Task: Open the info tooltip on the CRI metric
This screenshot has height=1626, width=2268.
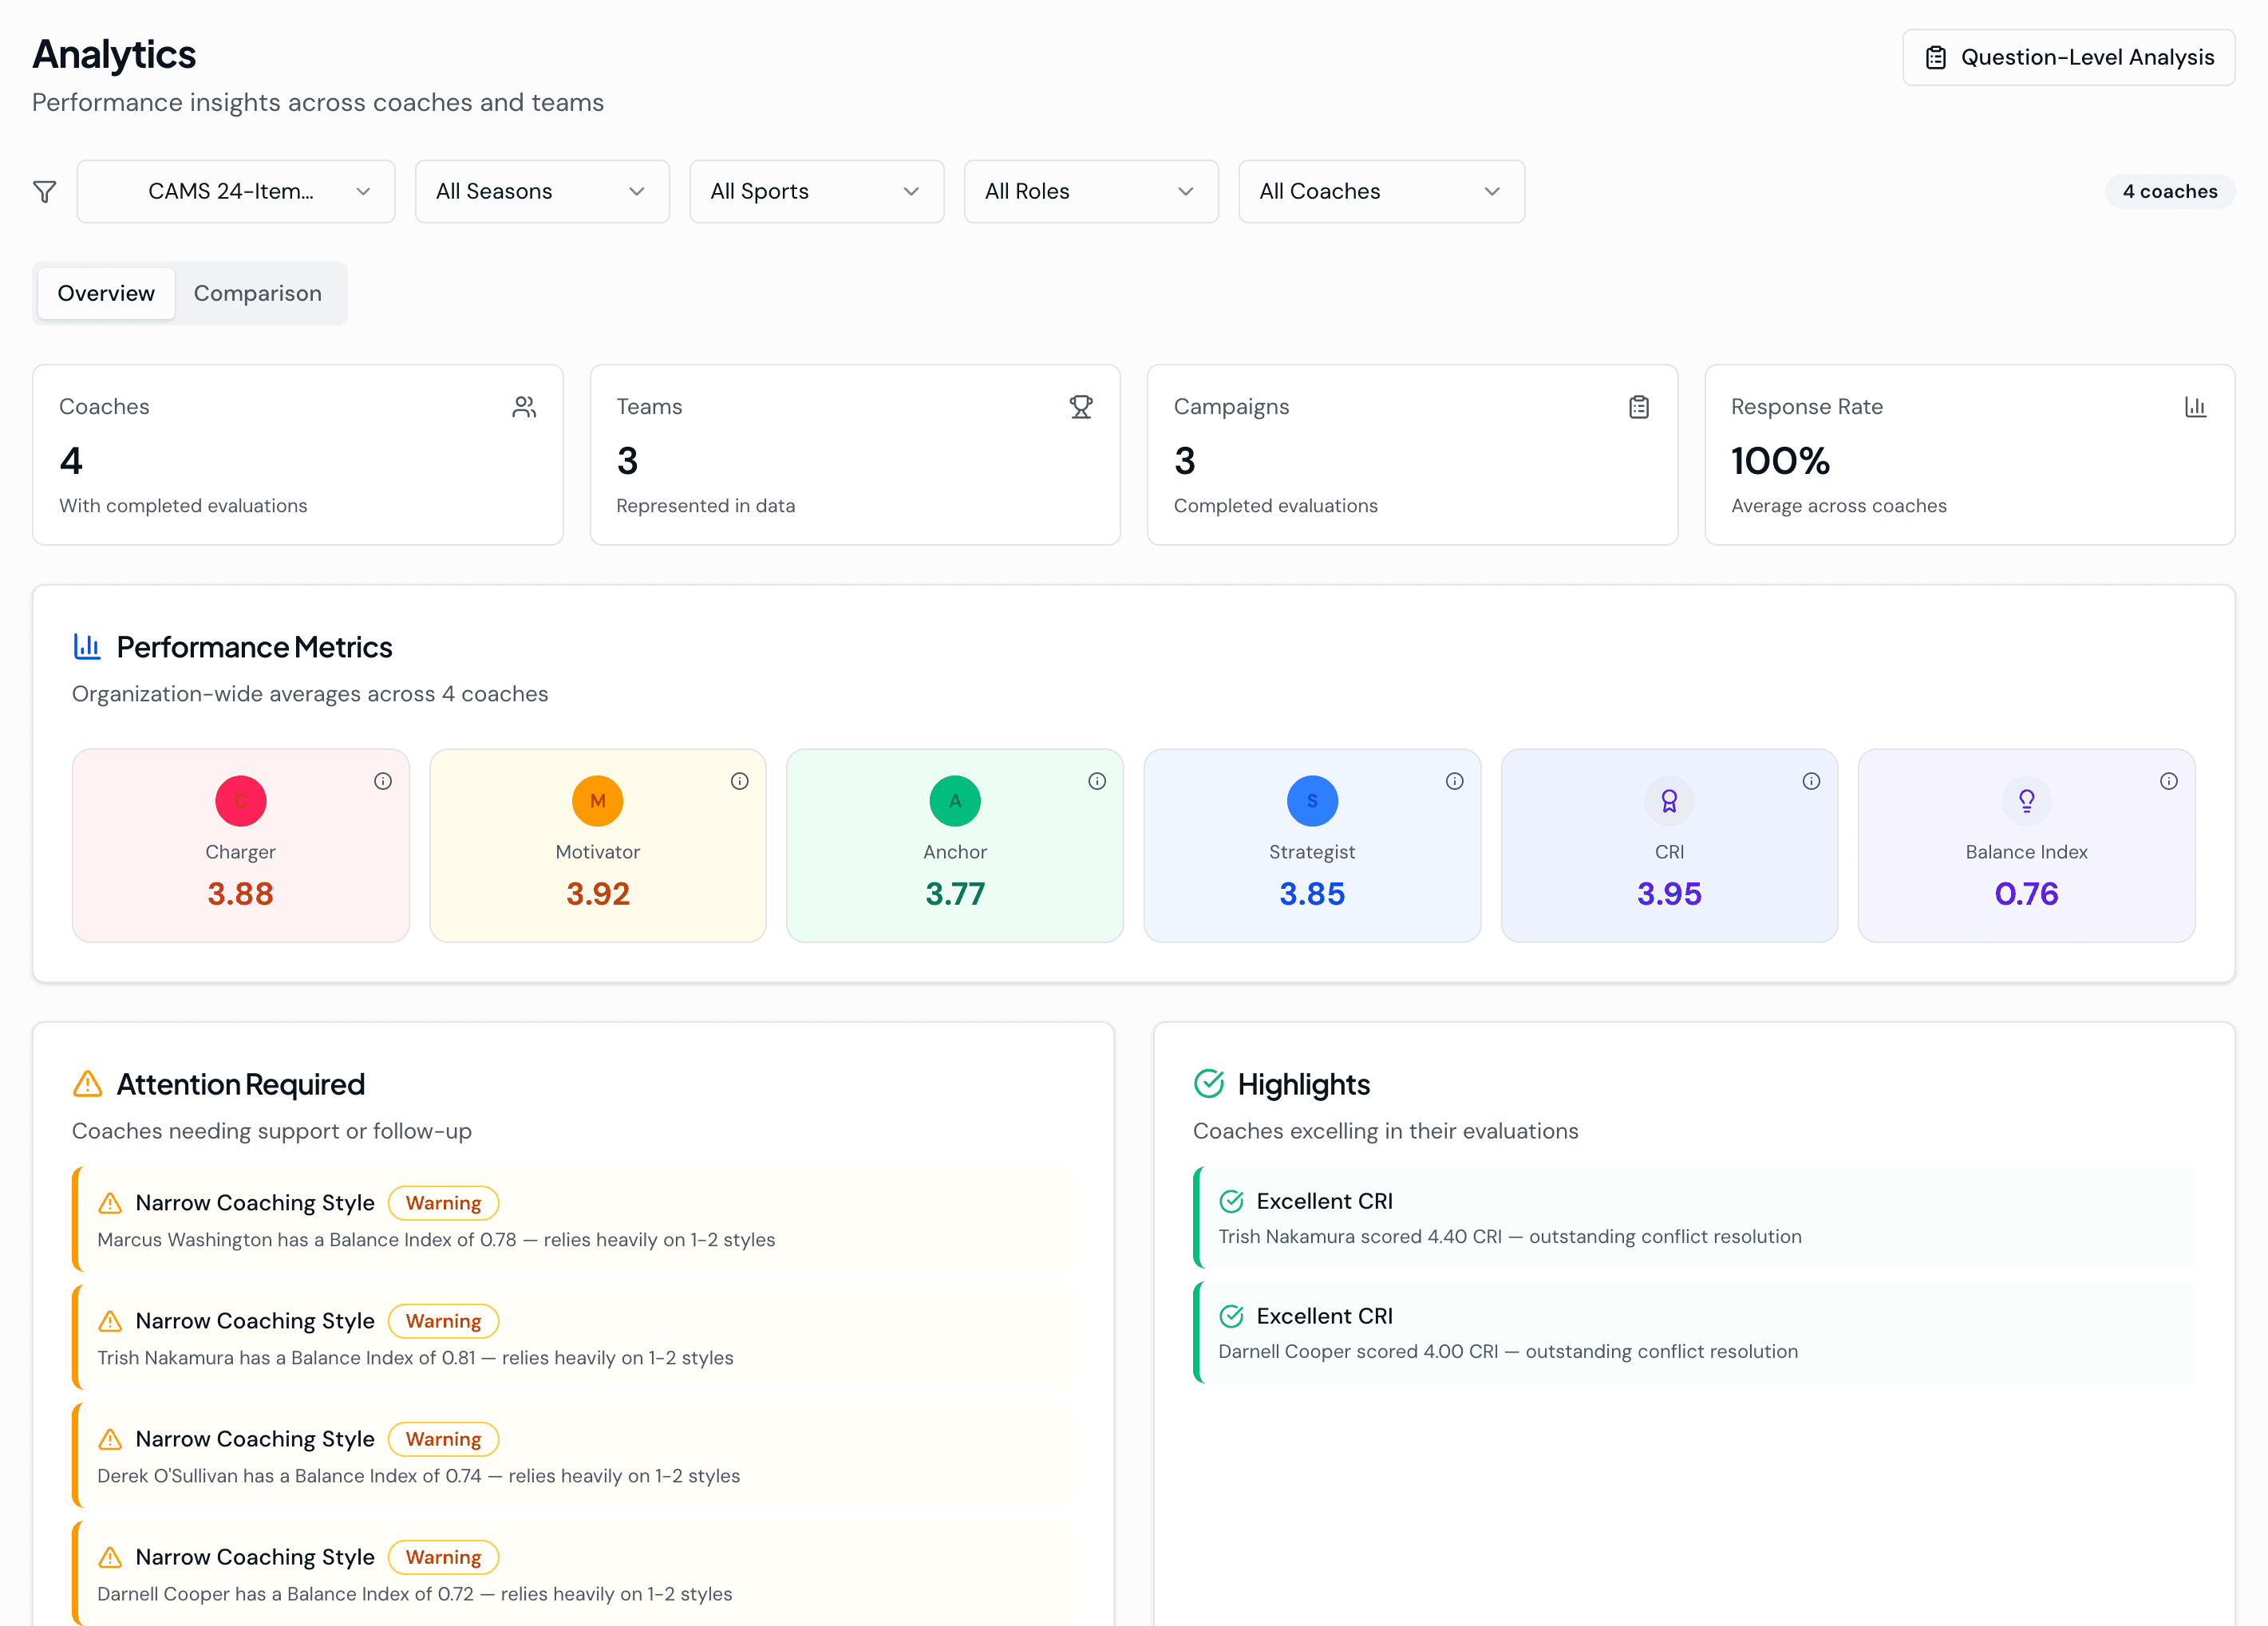Action: [x=1812, y=781]
